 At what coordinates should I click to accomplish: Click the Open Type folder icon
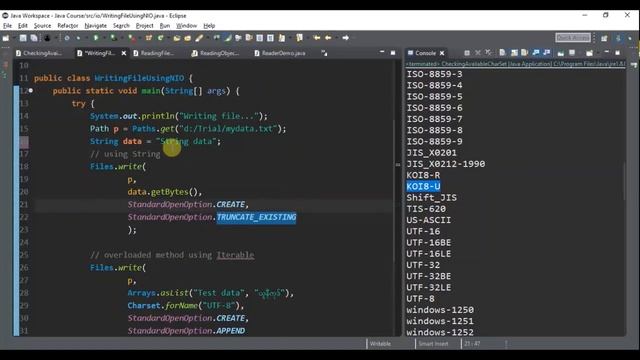tap(177, 38)
